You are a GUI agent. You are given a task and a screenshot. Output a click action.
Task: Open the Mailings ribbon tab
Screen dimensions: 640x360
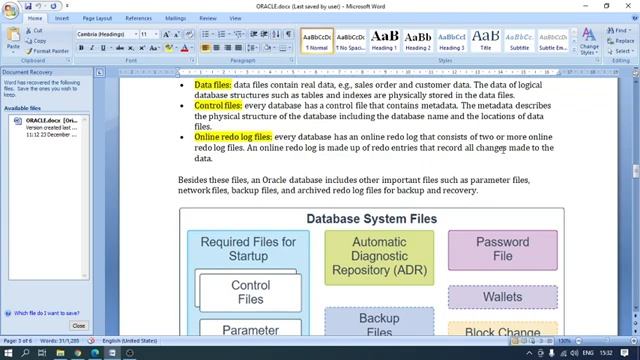click(176, 18)
